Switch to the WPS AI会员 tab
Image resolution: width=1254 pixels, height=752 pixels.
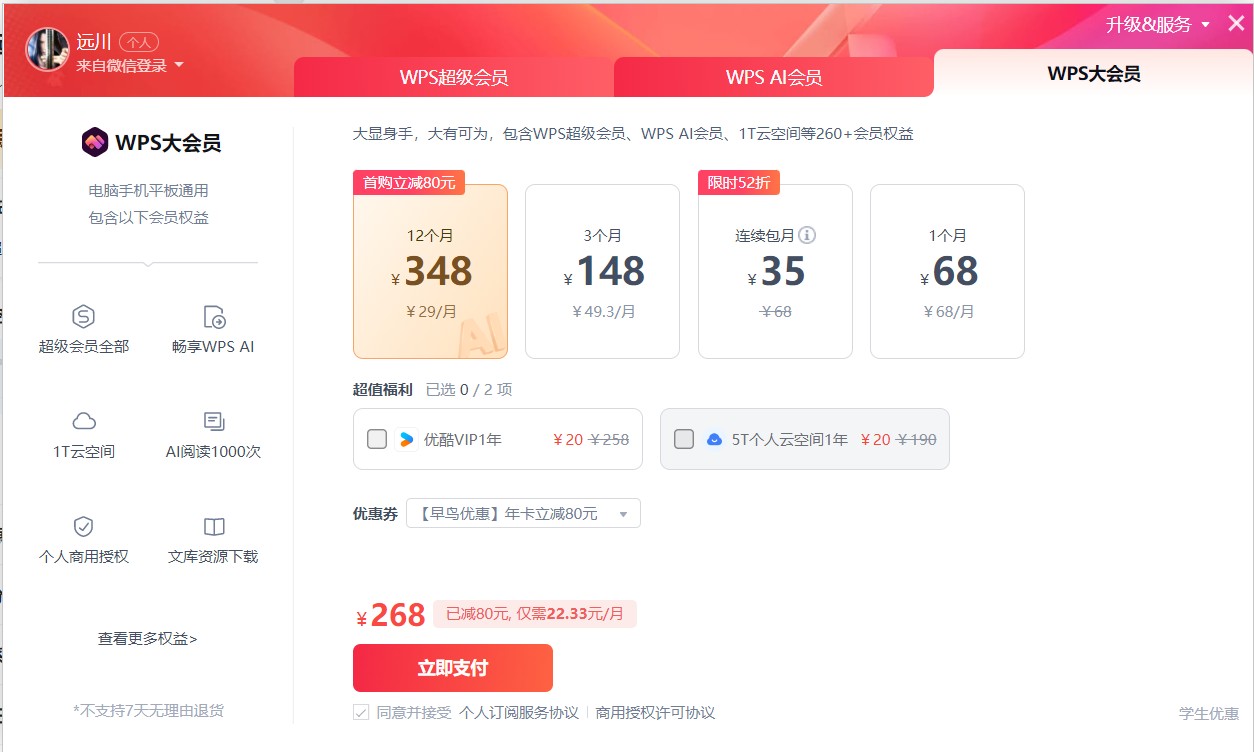coord(774,77)
